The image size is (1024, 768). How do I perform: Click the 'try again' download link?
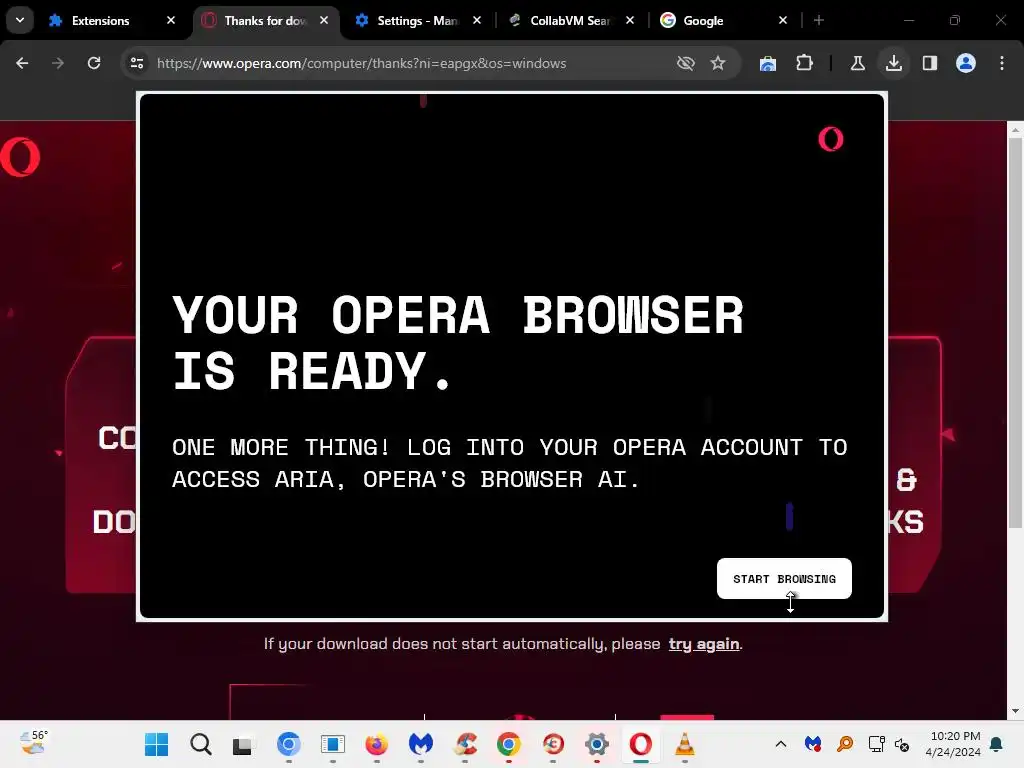pos(703,644)
